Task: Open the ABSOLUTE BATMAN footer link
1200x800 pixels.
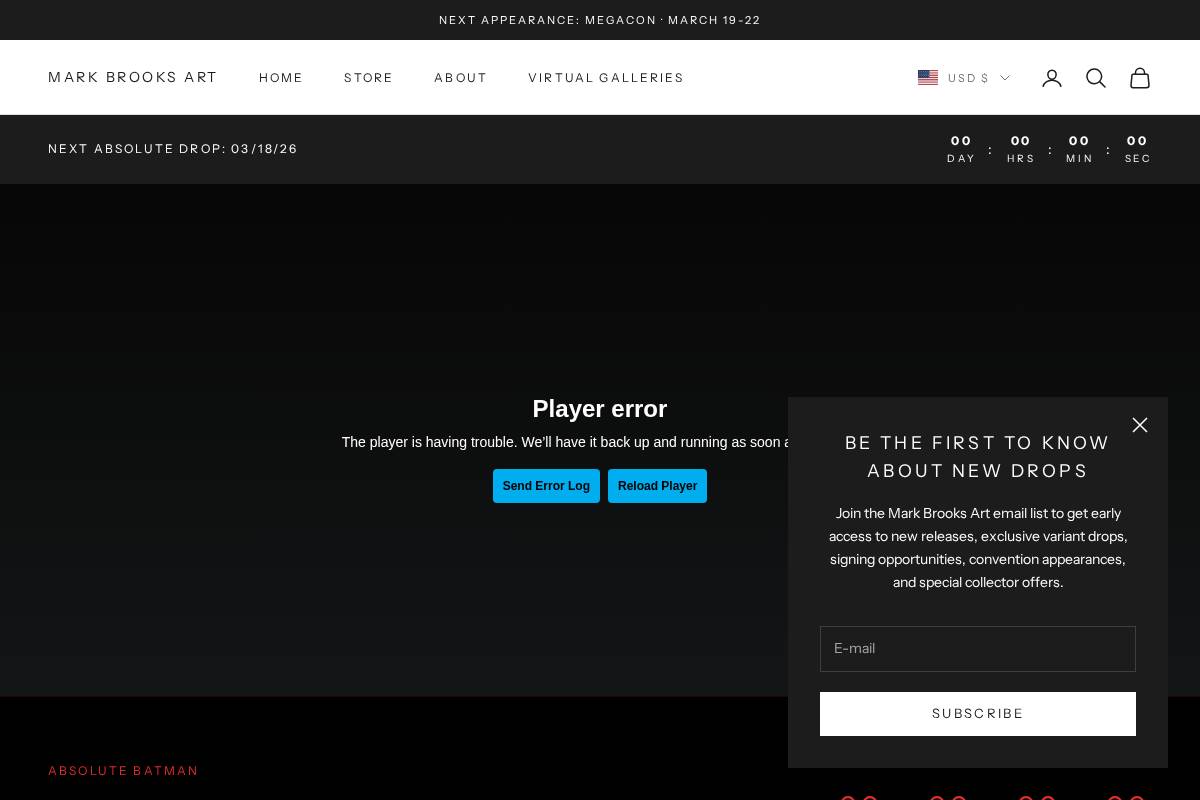Action: pyautogui.click(x=123, y=771)
